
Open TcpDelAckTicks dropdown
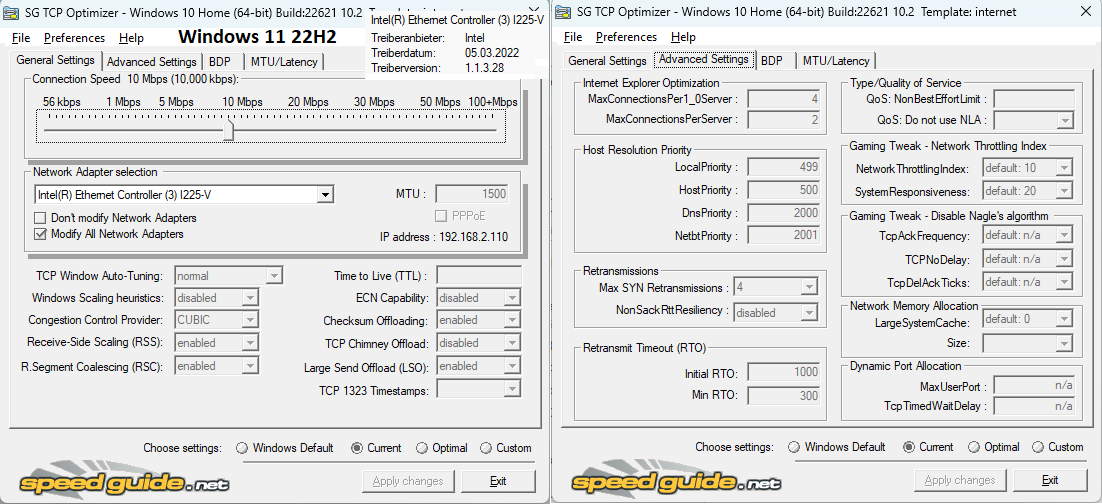pyautogui.click(x=1065, y=282)
